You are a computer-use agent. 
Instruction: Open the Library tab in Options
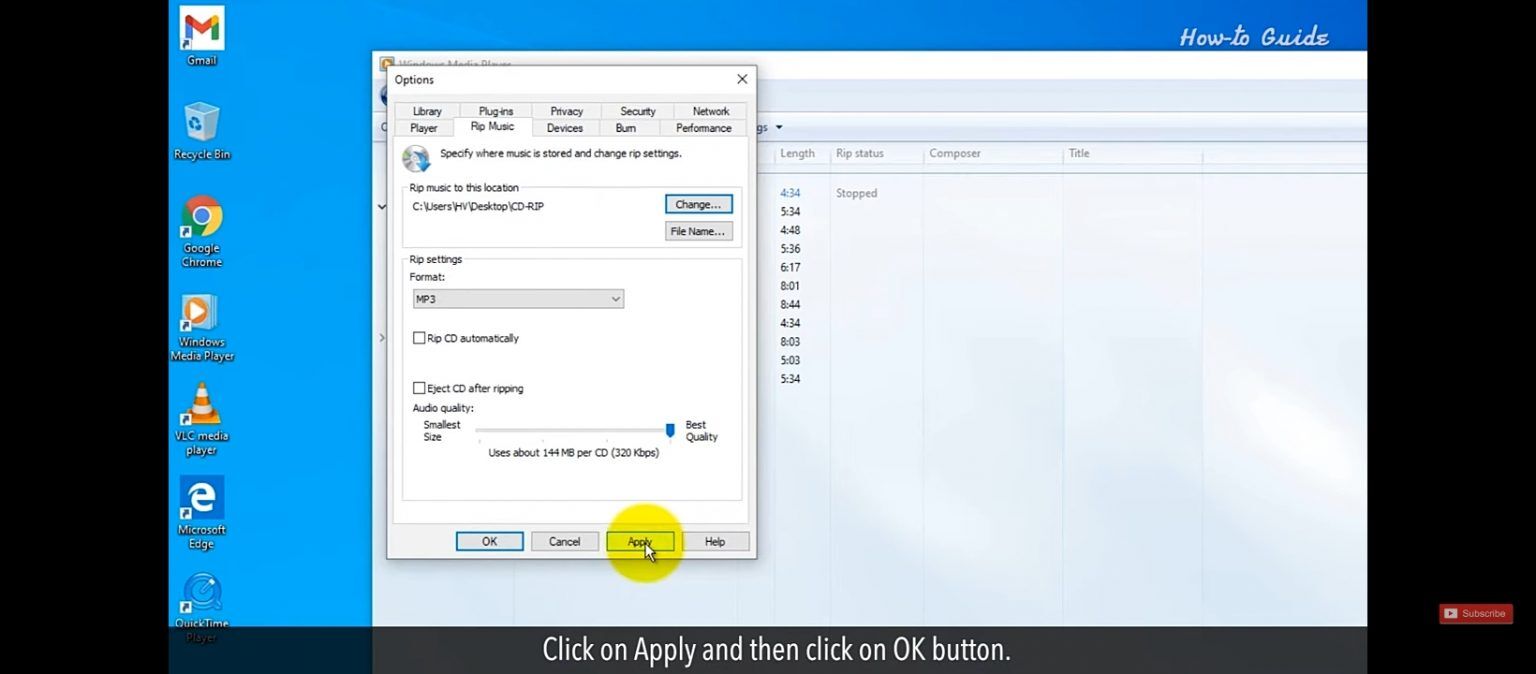click(x=426, y=110)
